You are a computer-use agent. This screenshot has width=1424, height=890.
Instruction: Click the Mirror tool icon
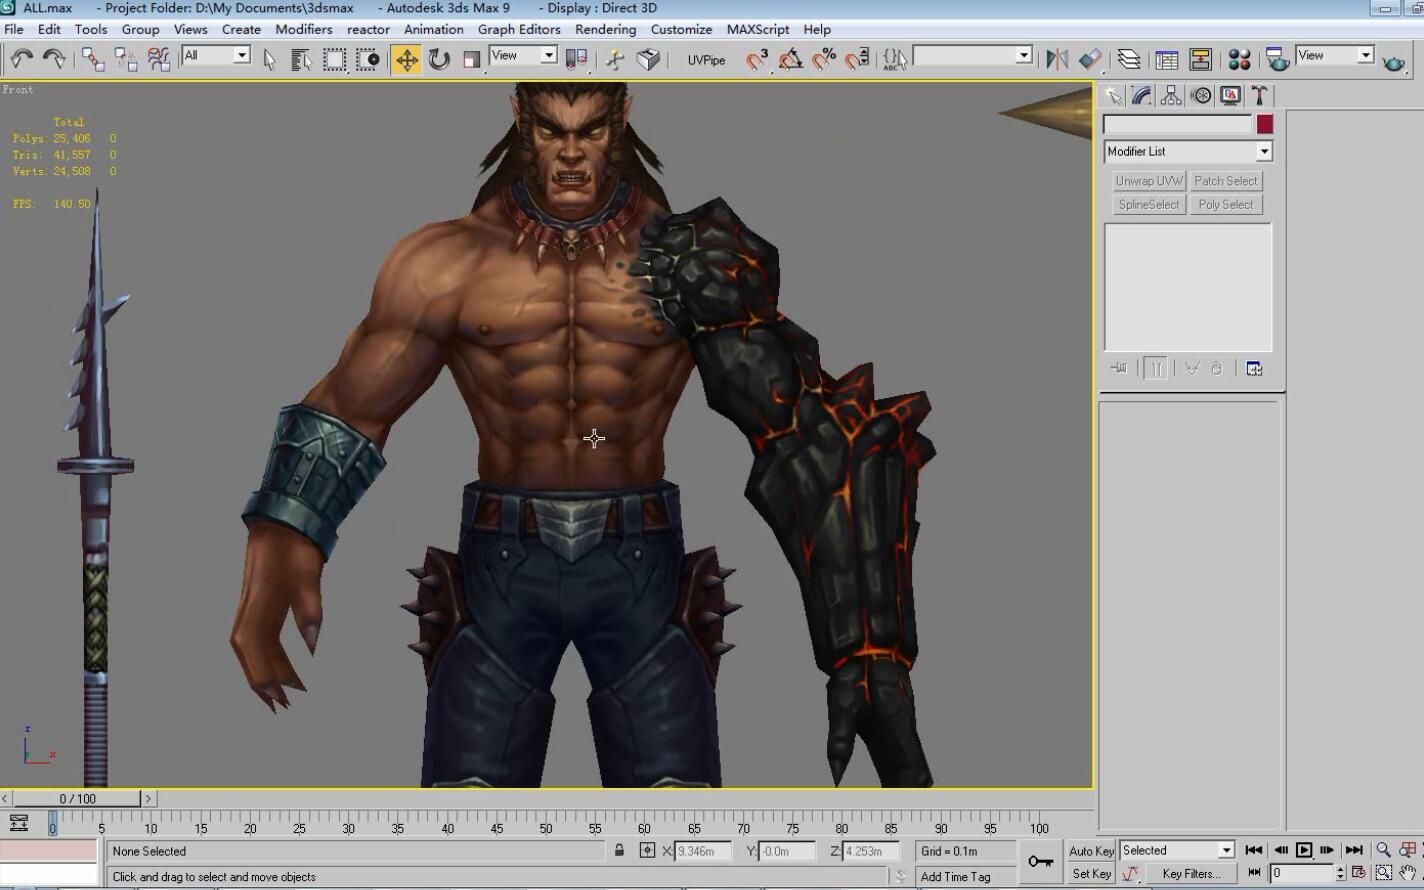click(1057, 60)
